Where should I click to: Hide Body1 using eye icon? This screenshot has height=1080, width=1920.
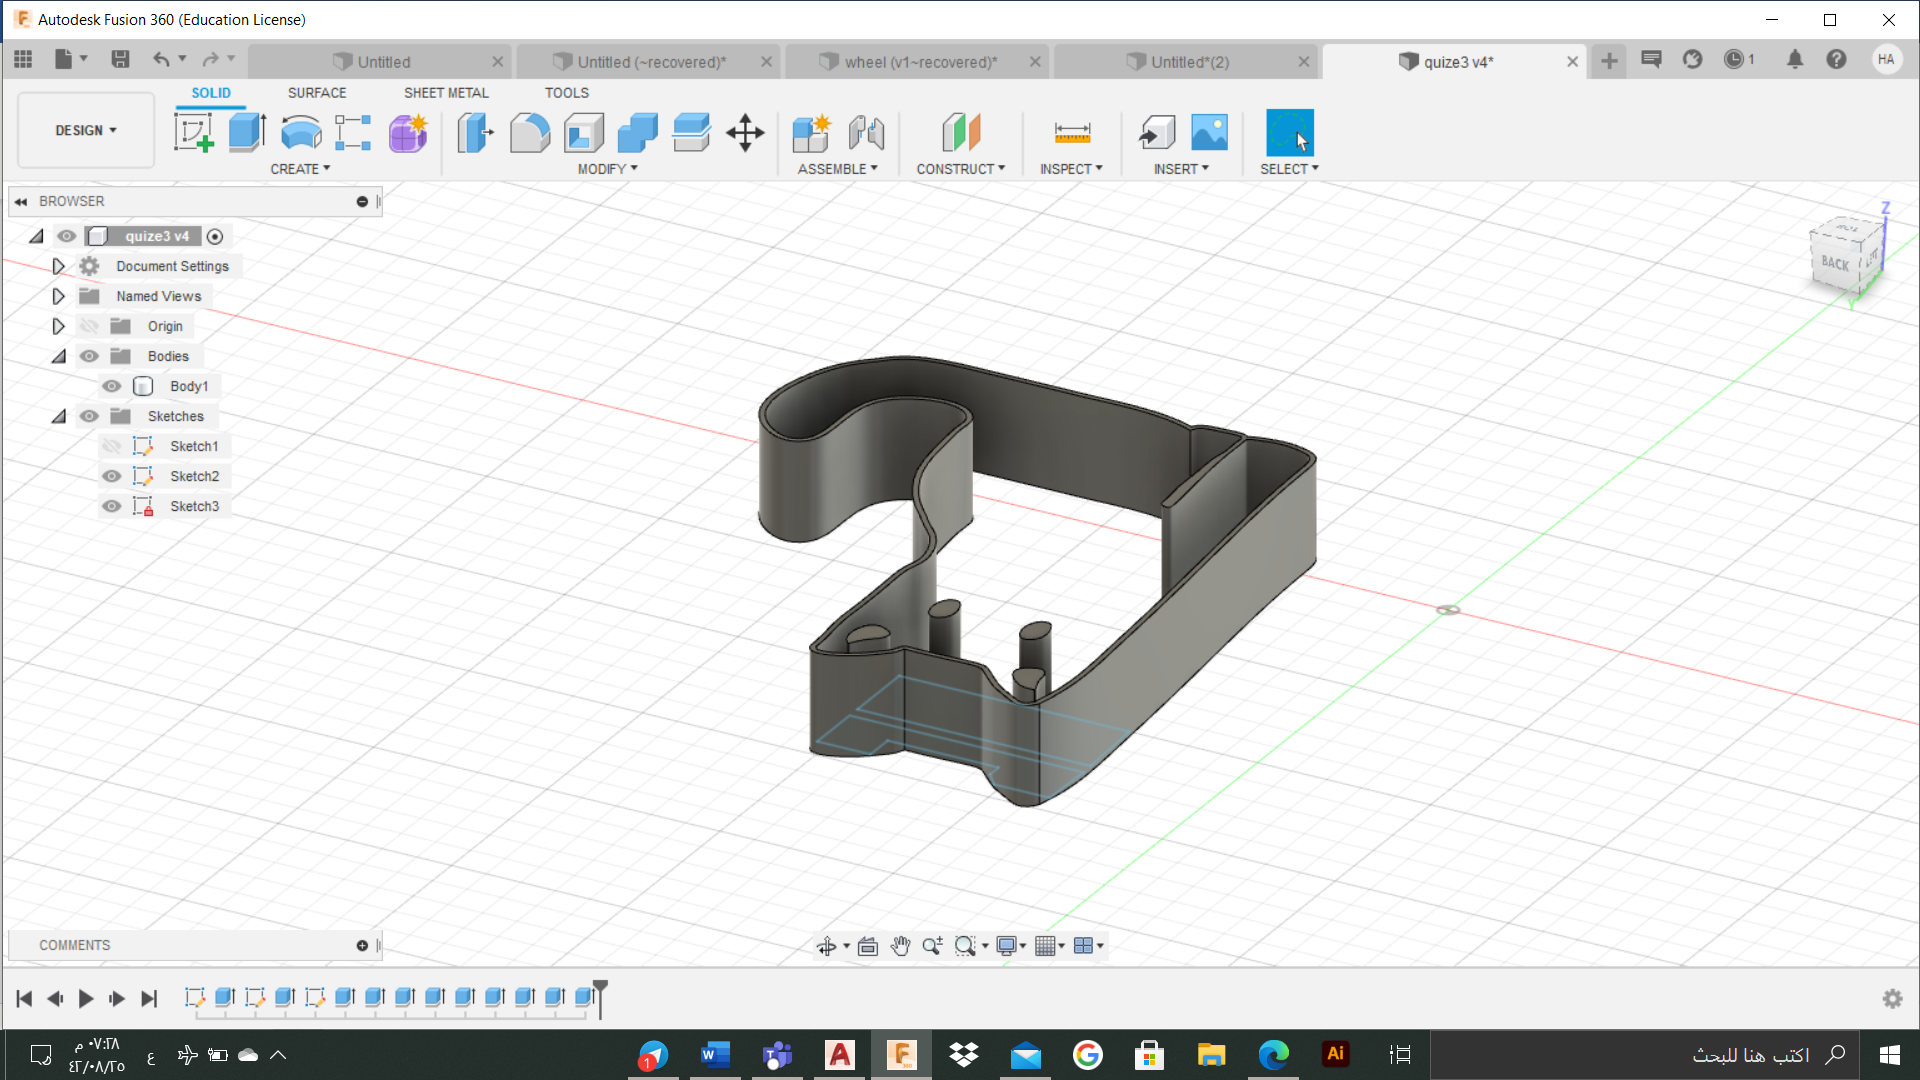[112, 386]
